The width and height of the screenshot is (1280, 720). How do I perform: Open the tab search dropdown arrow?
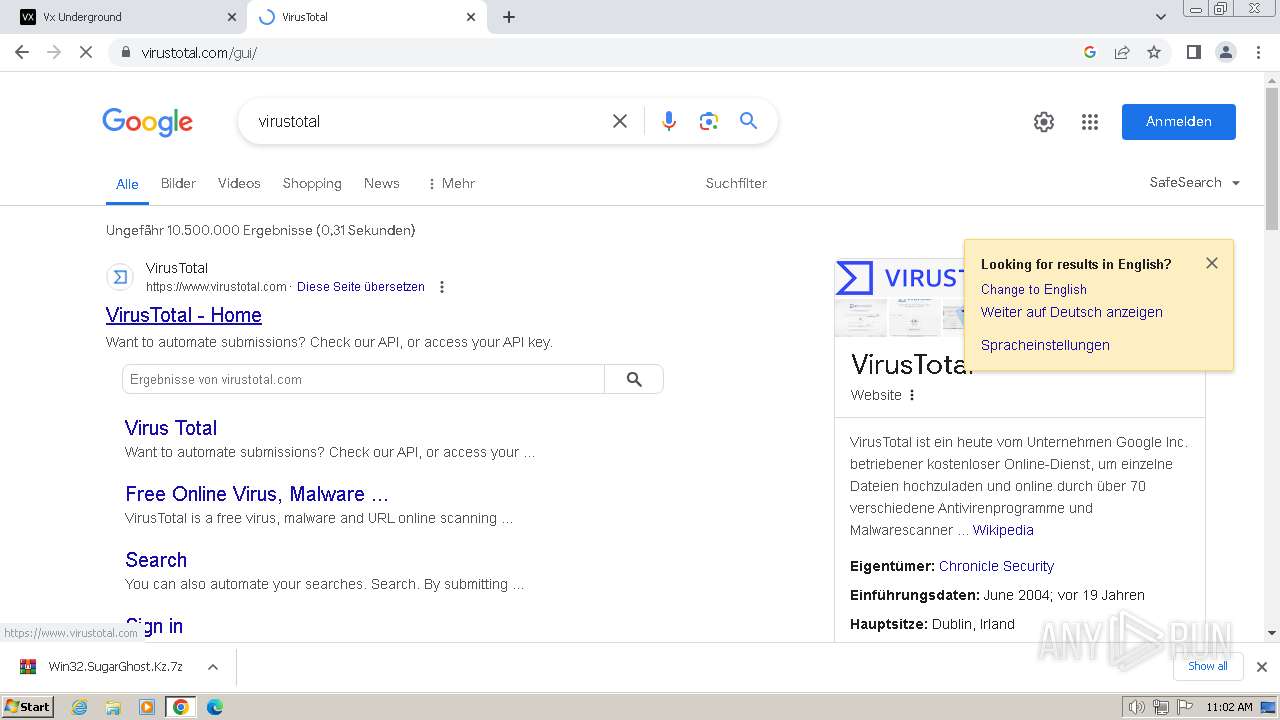tap(1161, 17)
